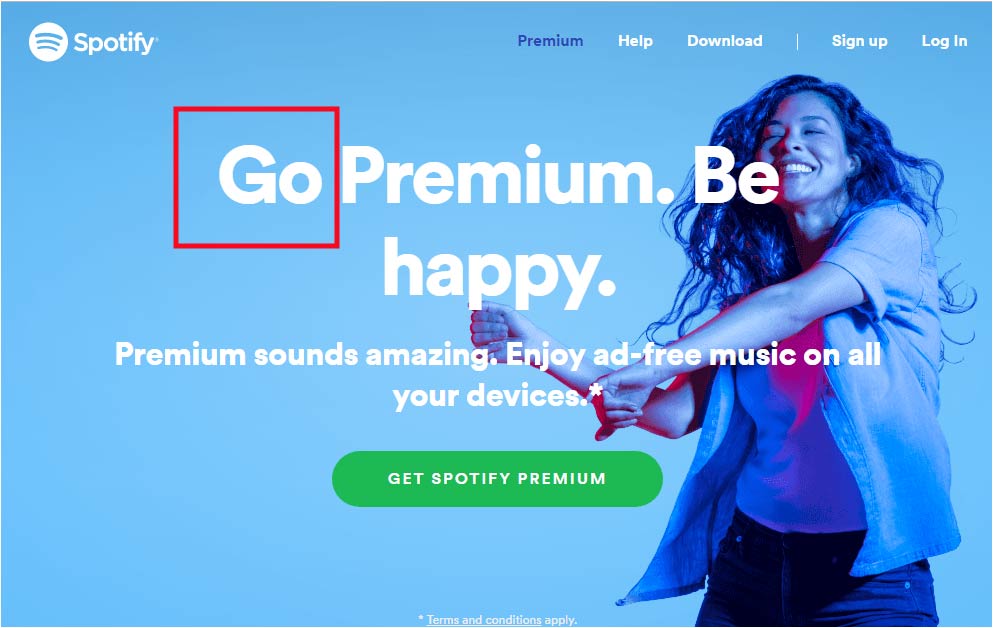Open the Terms and conditions link
Viewport: 993px width, 628px height.
tap(484, 620)
